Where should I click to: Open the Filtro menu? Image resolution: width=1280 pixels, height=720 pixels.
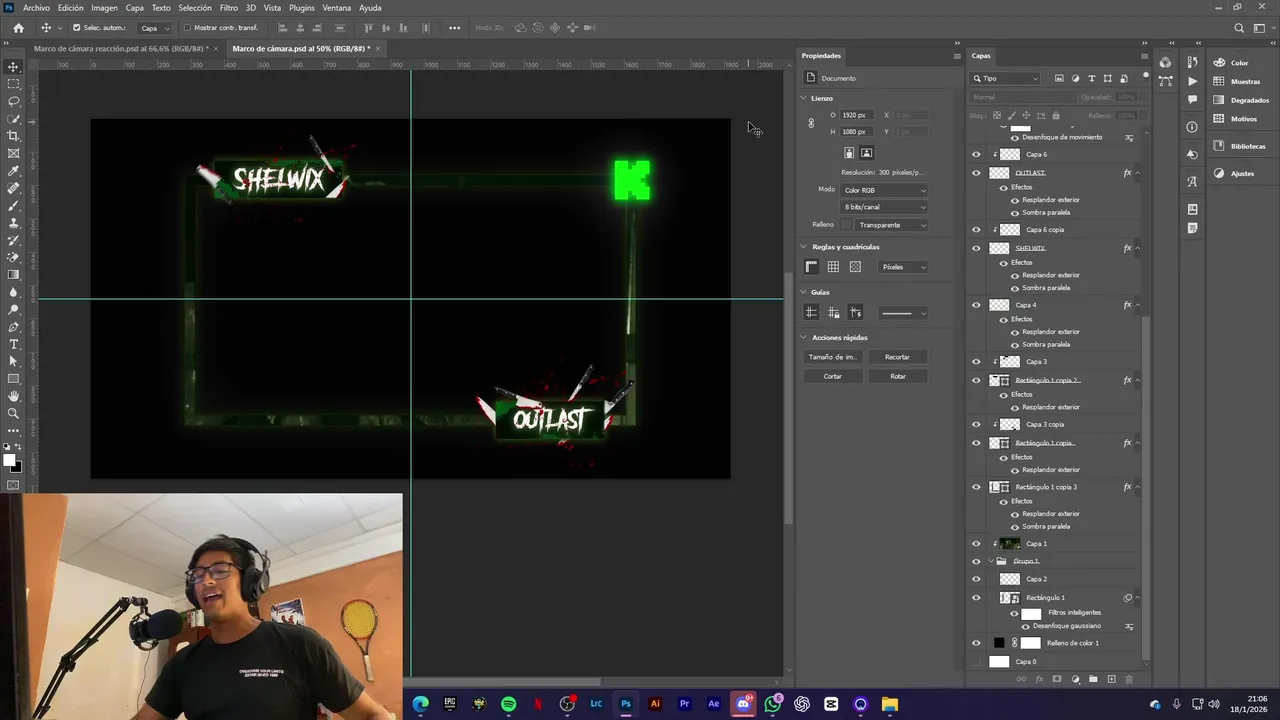(229, 8)
